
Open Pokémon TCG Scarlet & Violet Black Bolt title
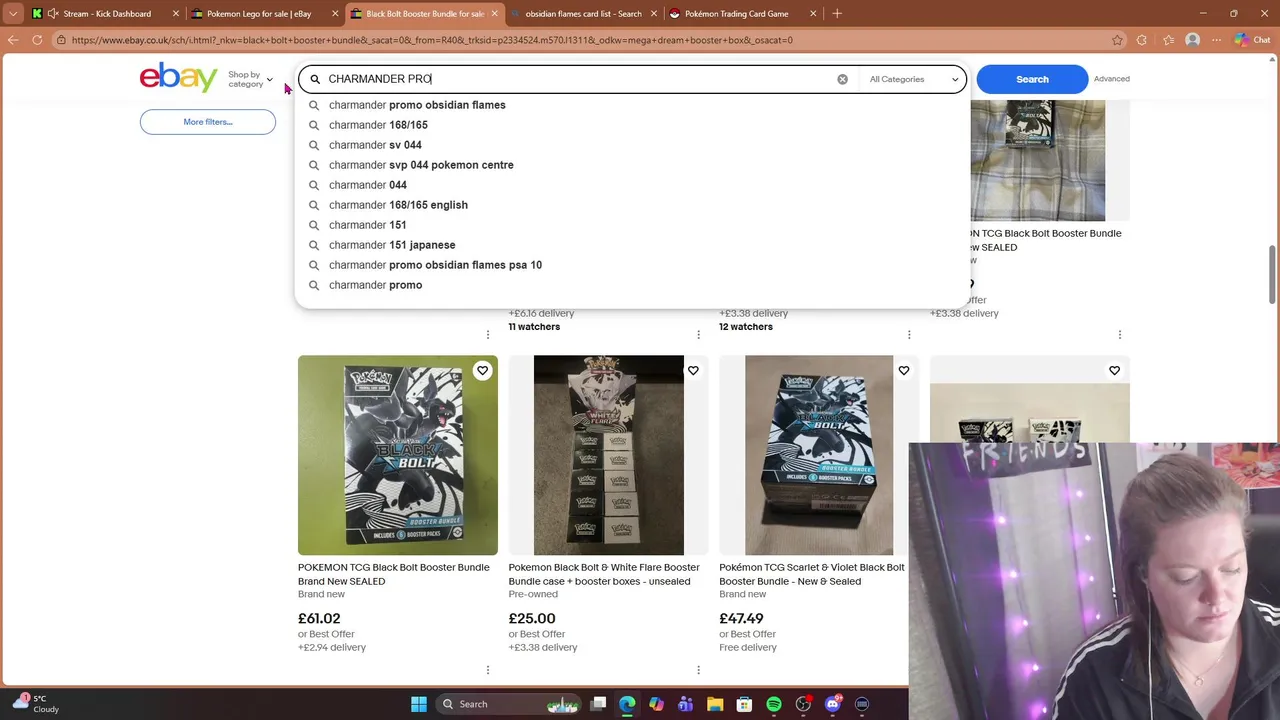[812, 574]
